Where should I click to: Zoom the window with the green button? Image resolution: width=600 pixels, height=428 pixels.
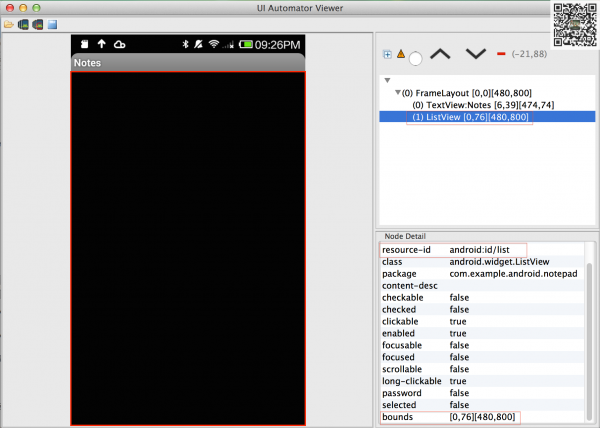coord(36,8)
